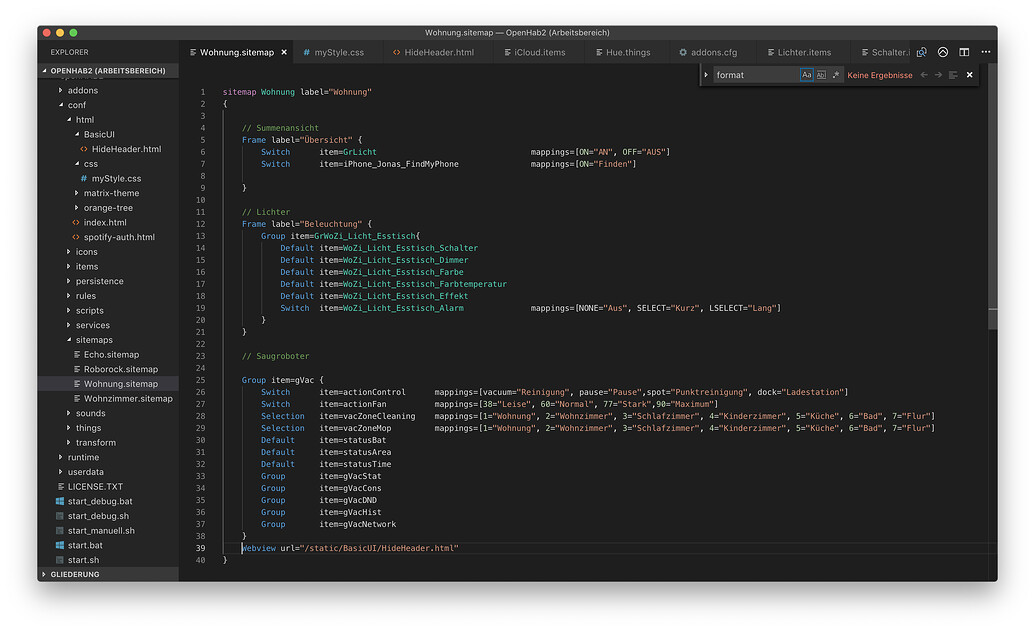Select the Roborock.sitemap file
Image resolution: width=1035 pixels, height=630 pixels.
[122, 369]
